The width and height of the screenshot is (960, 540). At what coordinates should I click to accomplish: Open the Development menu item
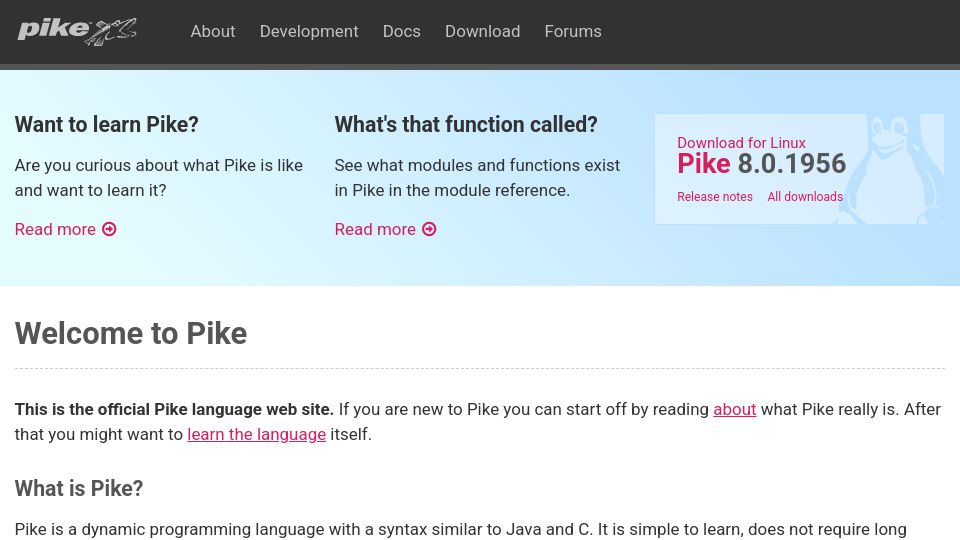(309, 31)
